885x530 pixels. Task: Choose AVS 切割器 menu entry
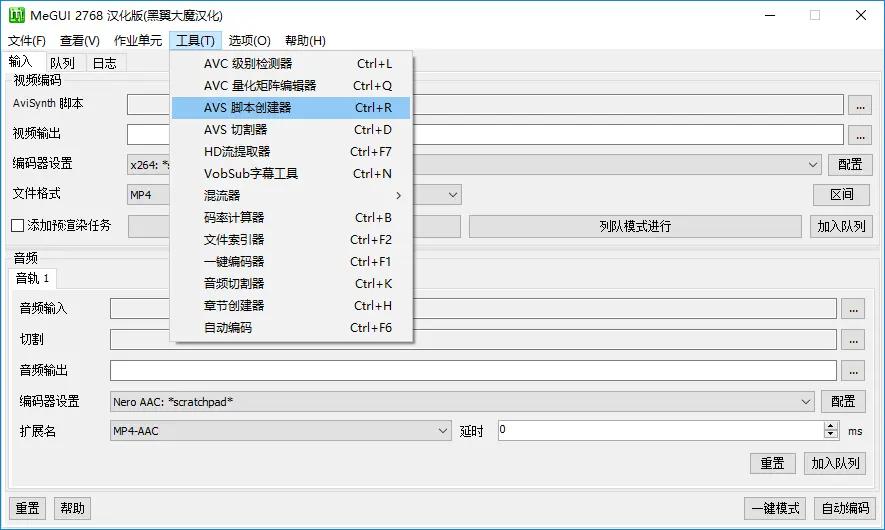pyautogui.click(x=291, y=130)
